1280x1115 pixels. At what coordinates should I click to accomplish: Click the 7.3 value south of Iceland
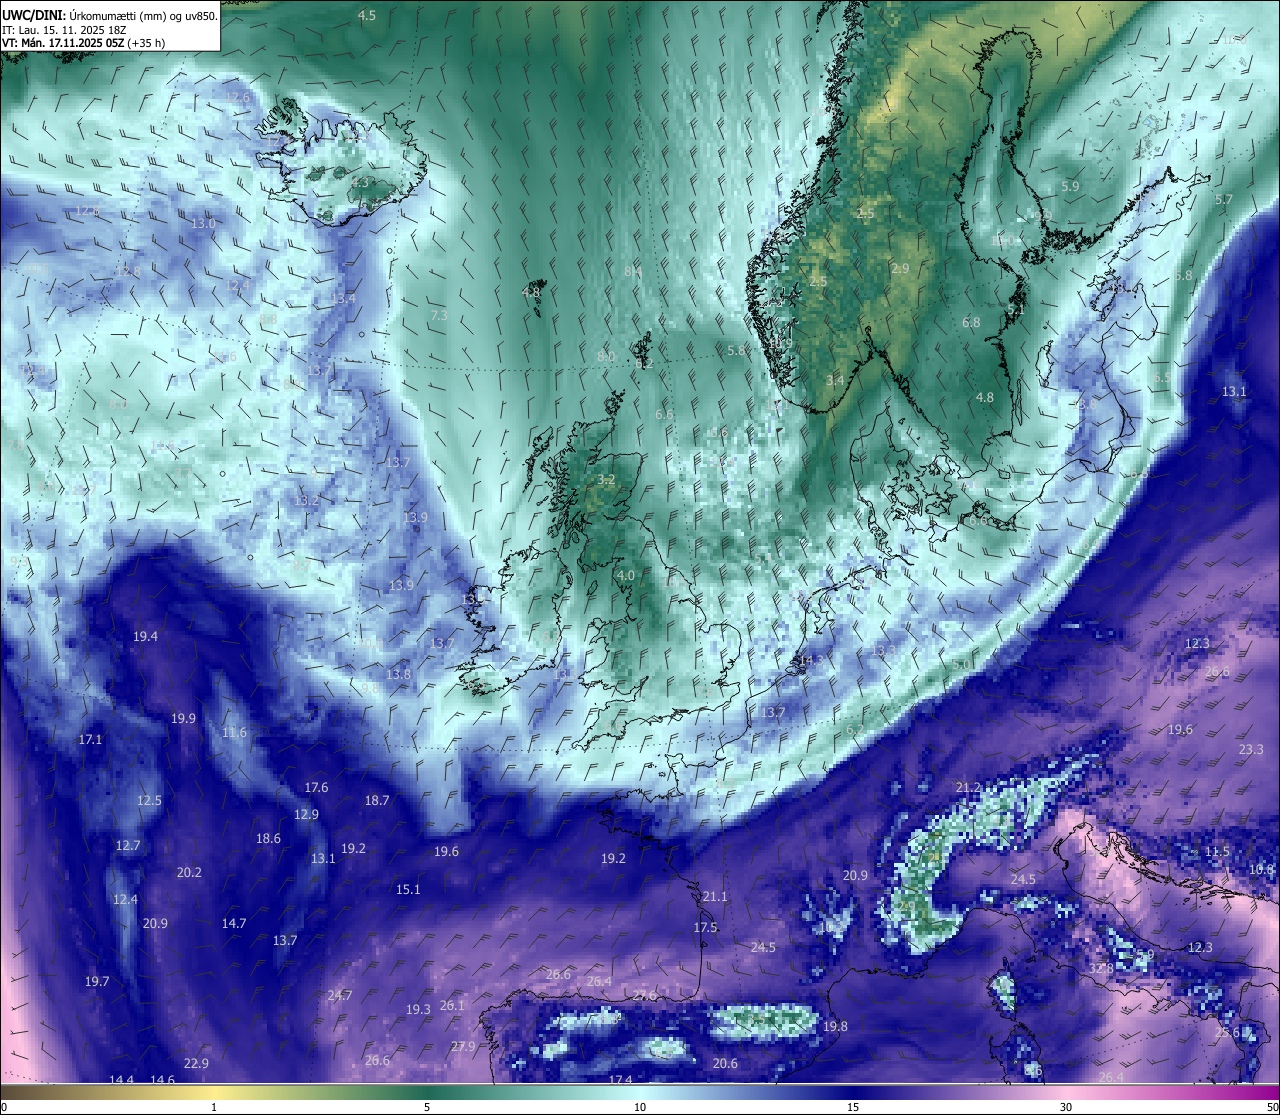(x=439, y=315)
